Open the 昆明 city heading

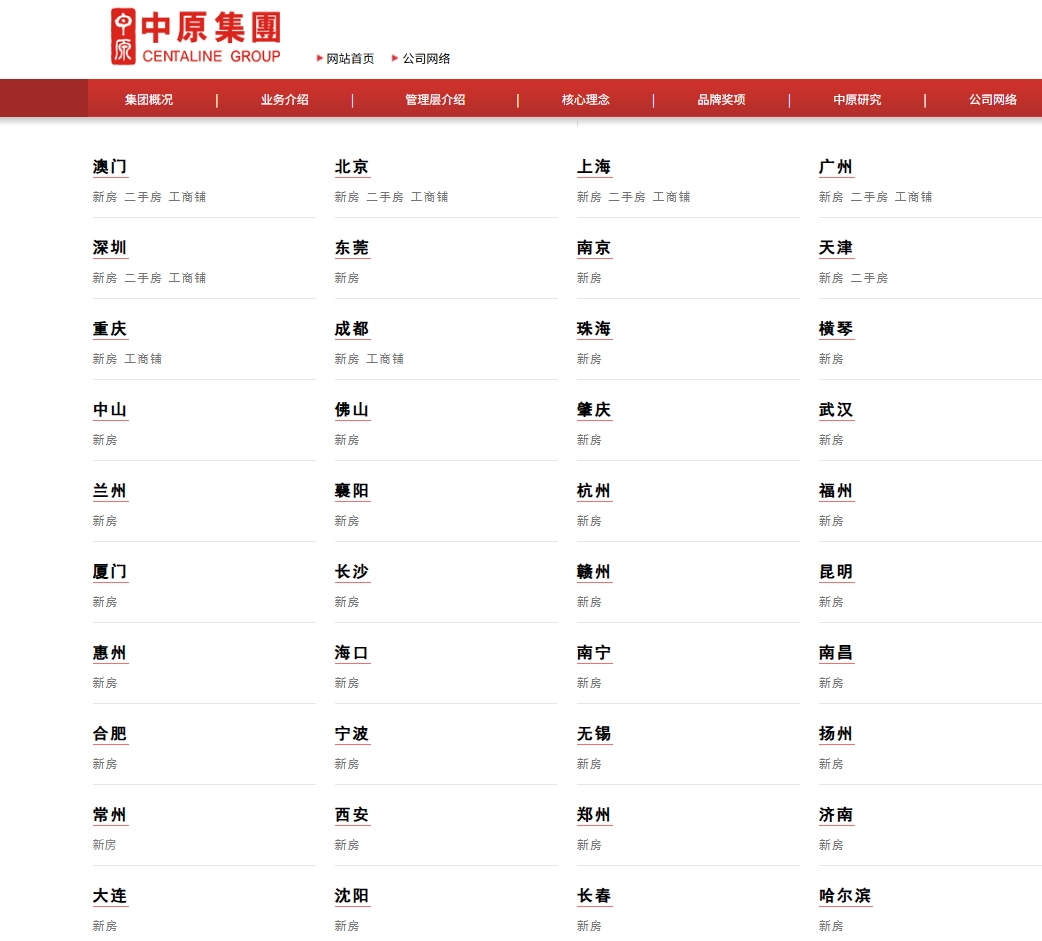click(x=835, y=572)
